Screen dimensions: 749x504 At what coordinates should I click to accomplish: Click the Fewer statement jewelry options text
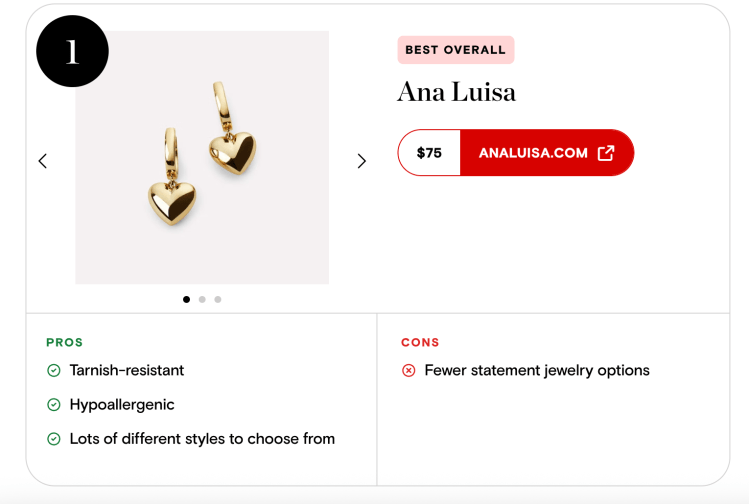537,371
